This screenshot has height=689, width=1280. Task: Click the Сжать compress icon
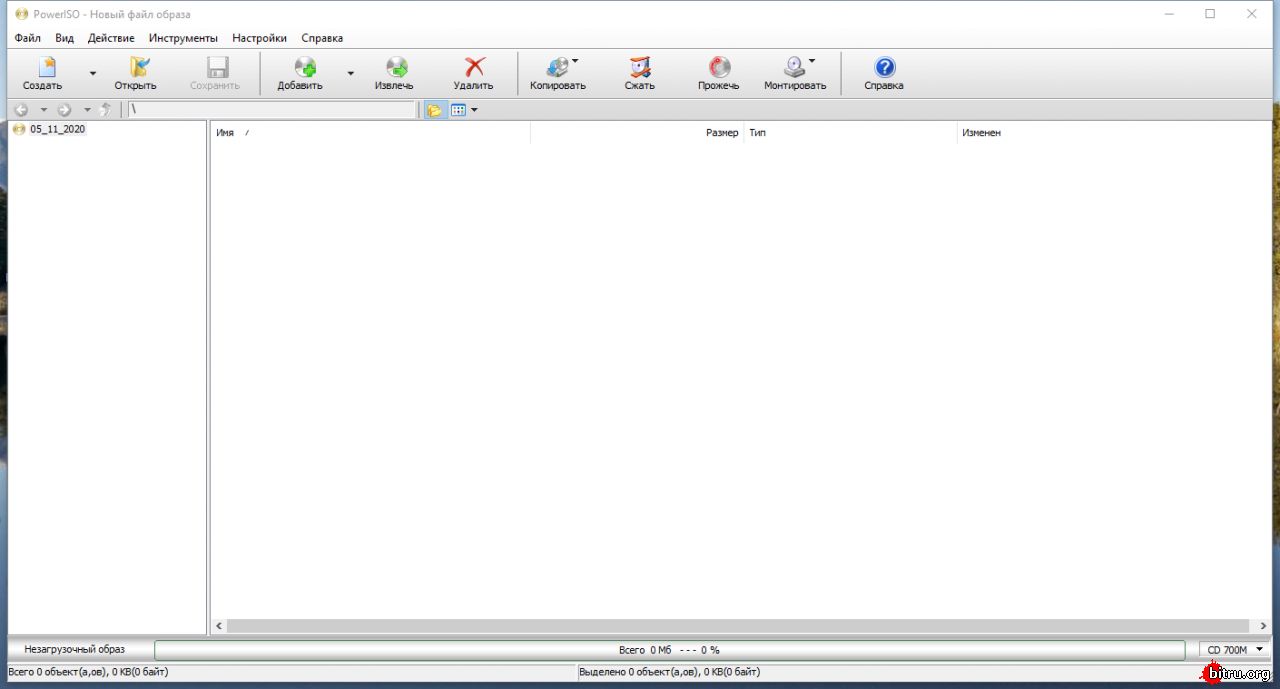[640, 67]
